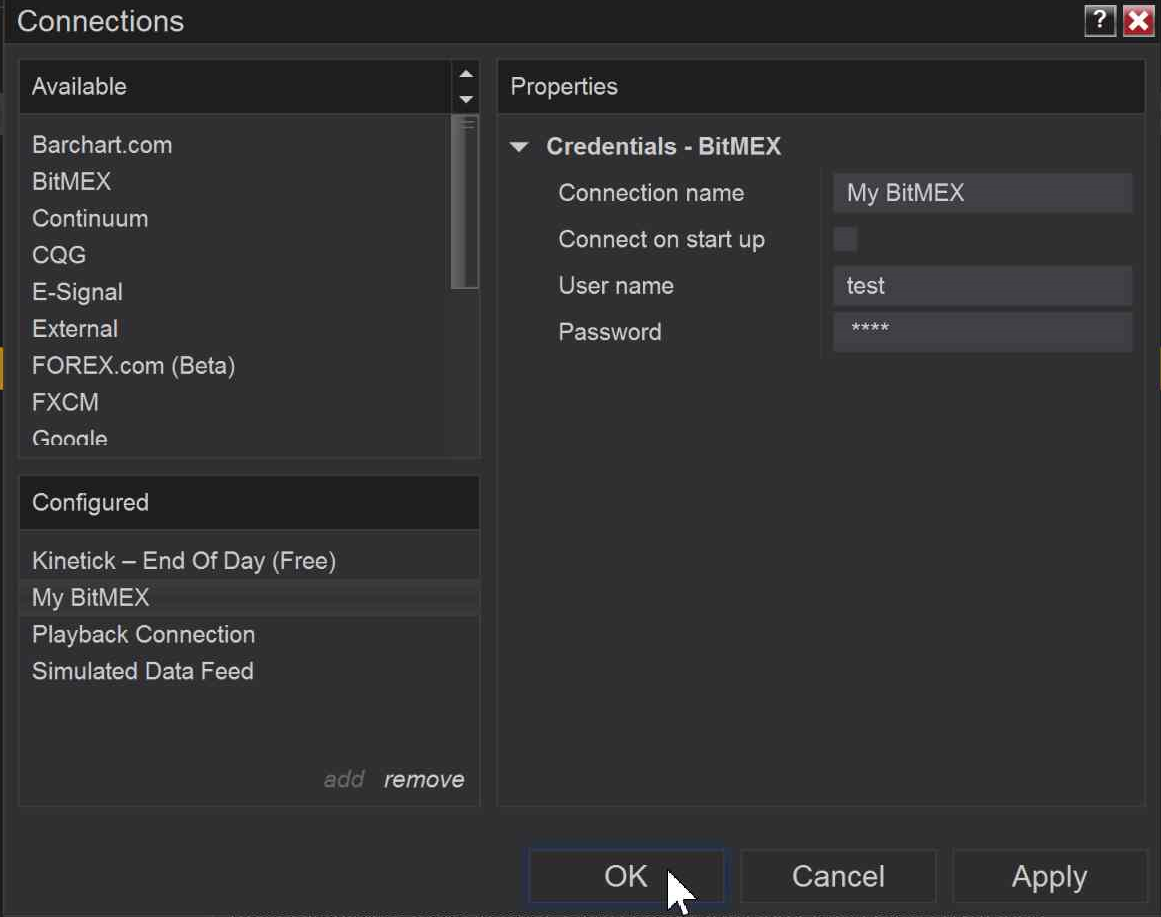The image size is (1161, 917).
Task: Select FOREX.com (Beta) in Available list
Action: (x=134, y=366)
